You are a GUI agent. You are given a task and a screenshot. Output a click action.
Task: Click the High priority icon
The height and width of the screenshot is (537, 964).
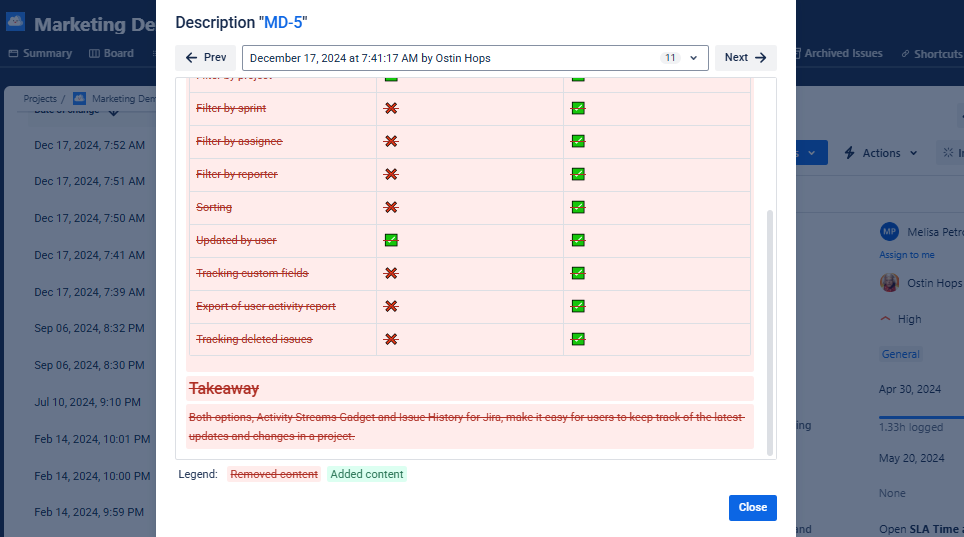coord(885,319)
